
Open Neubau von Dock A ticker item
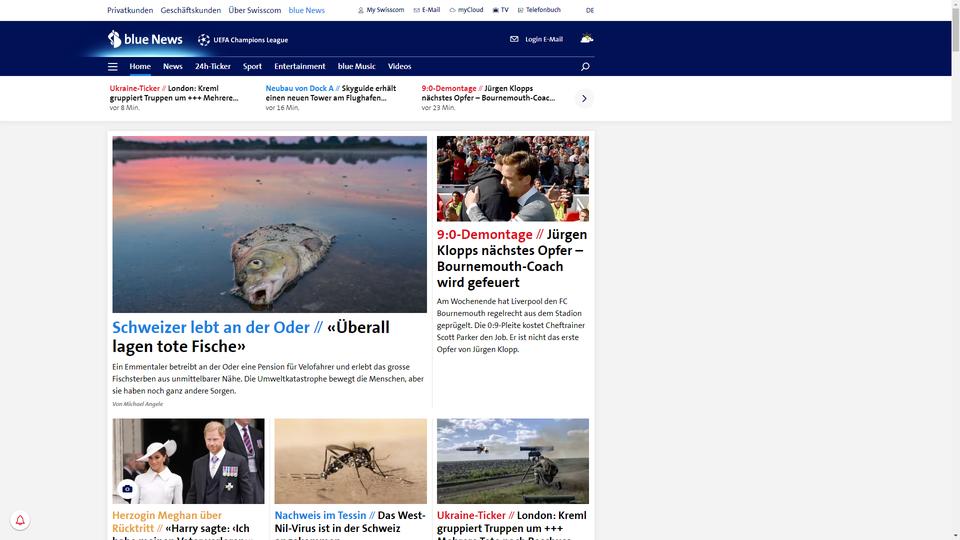[331, 93]
